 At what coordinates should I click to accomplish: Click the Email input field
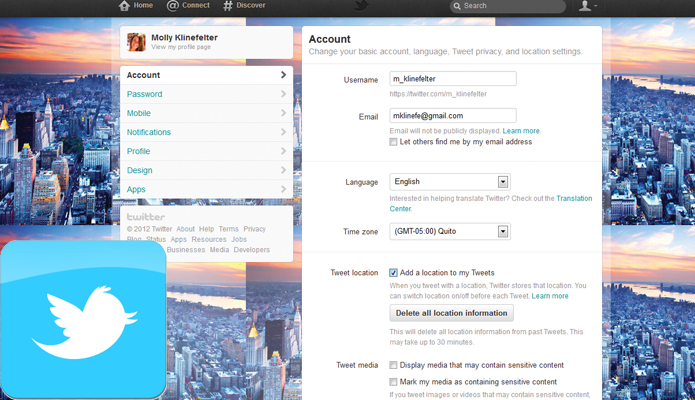453,116
